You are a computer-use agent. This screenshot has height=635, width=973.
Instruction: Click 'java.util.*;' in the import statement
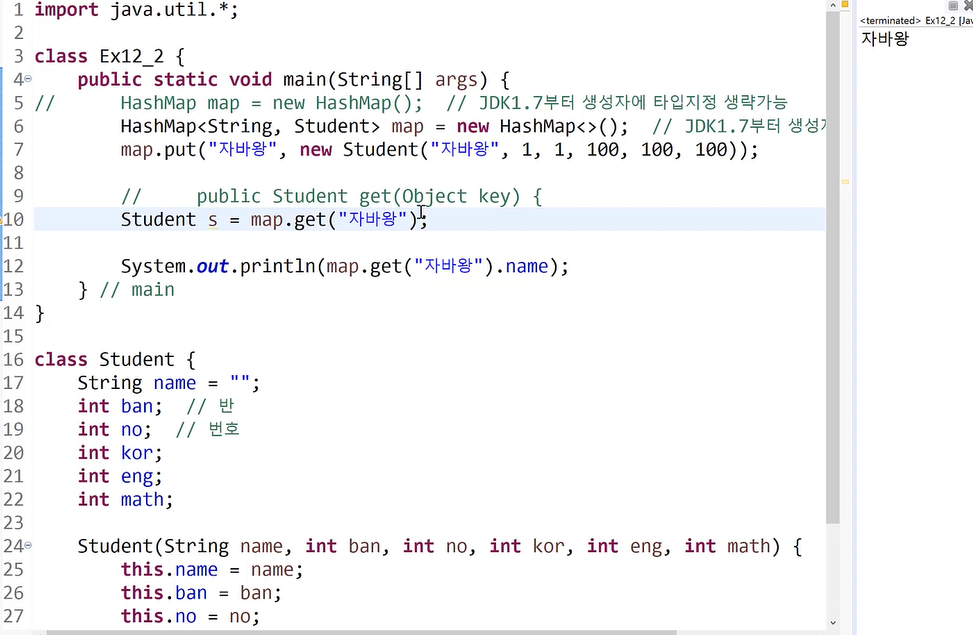point(174,10)
